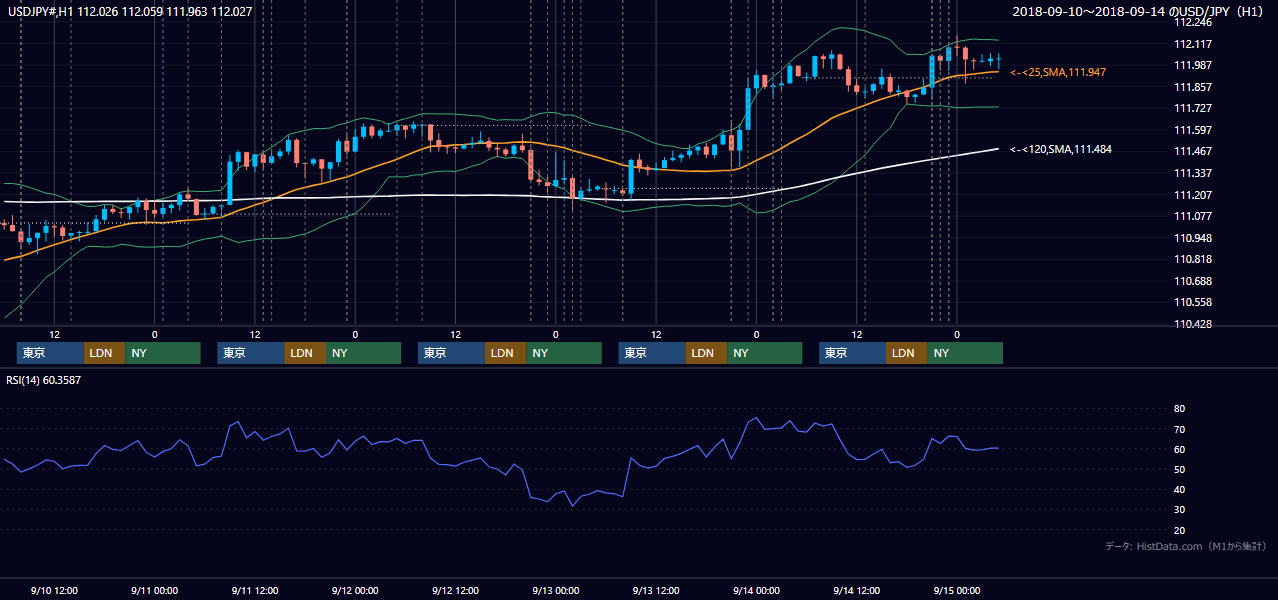1278x600 pixels.
Task: Select the RSI(14) 60.3587 indicator label
Action: pos(43,380)
